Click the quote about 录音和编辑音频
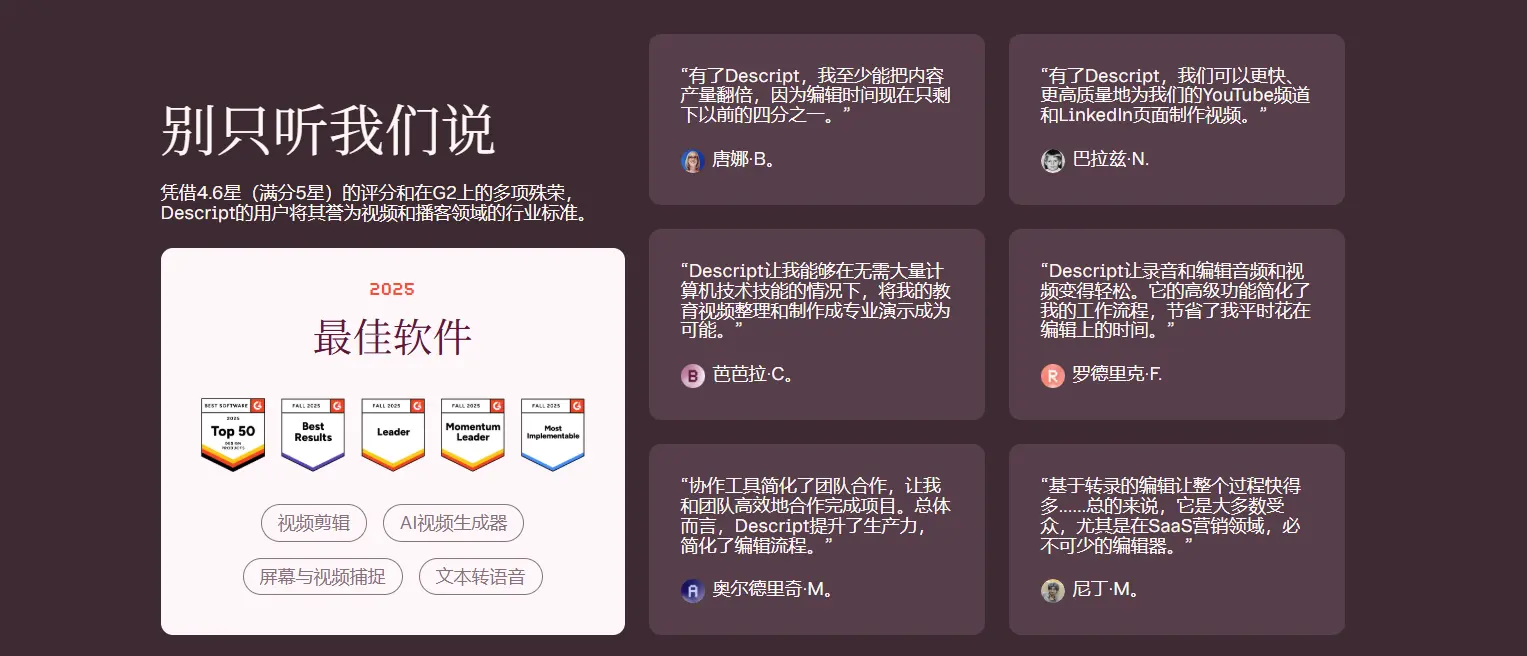 (x=1176, y=301)
